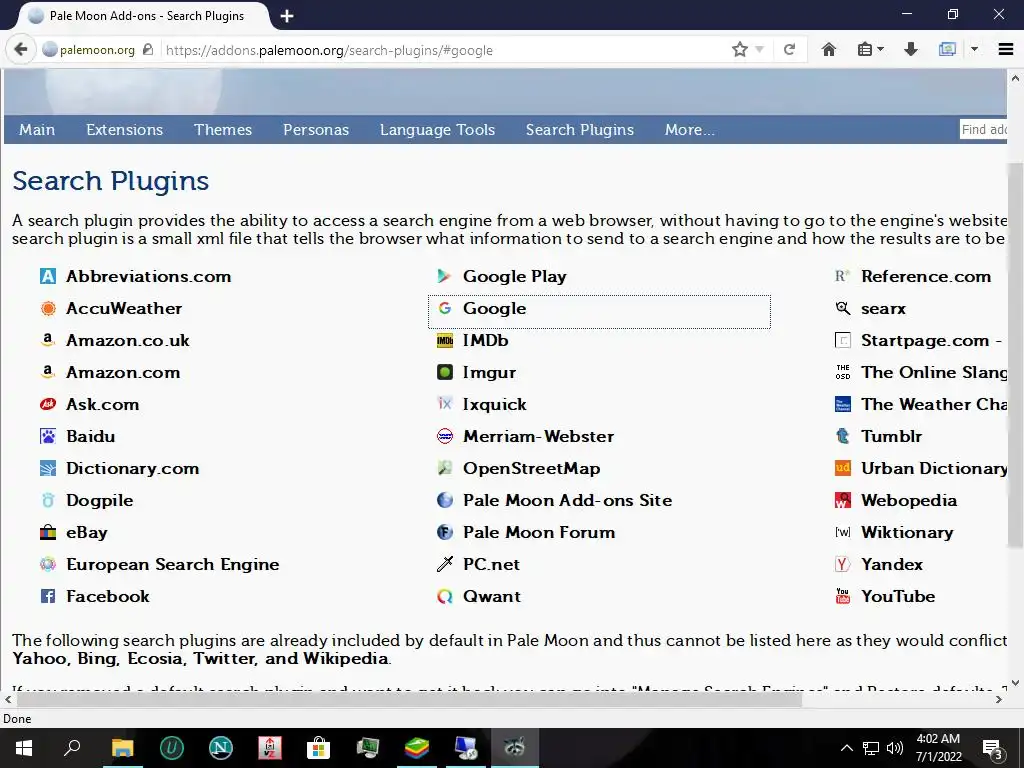1024x768 pixels.
Task: Click the YouTube logo icon
Action: click(x=843, y=596)
